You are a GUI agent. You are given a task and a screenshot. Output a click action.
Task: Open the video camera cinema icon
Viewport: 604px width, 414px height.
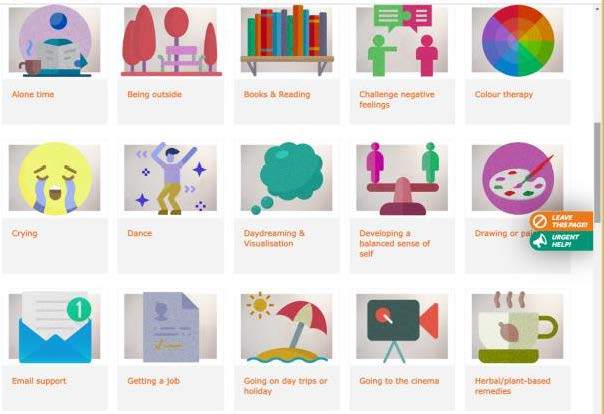coord(402,327)
